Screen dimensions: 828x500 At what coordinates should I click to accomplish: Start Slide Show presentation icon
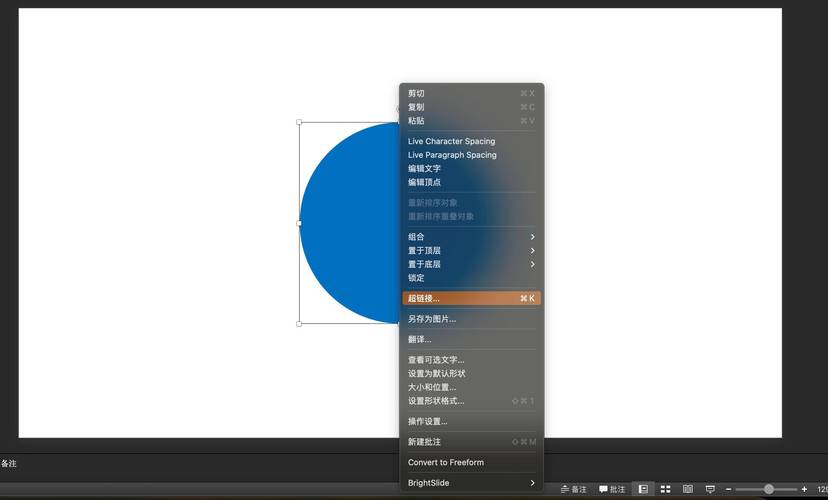point(710,489)
